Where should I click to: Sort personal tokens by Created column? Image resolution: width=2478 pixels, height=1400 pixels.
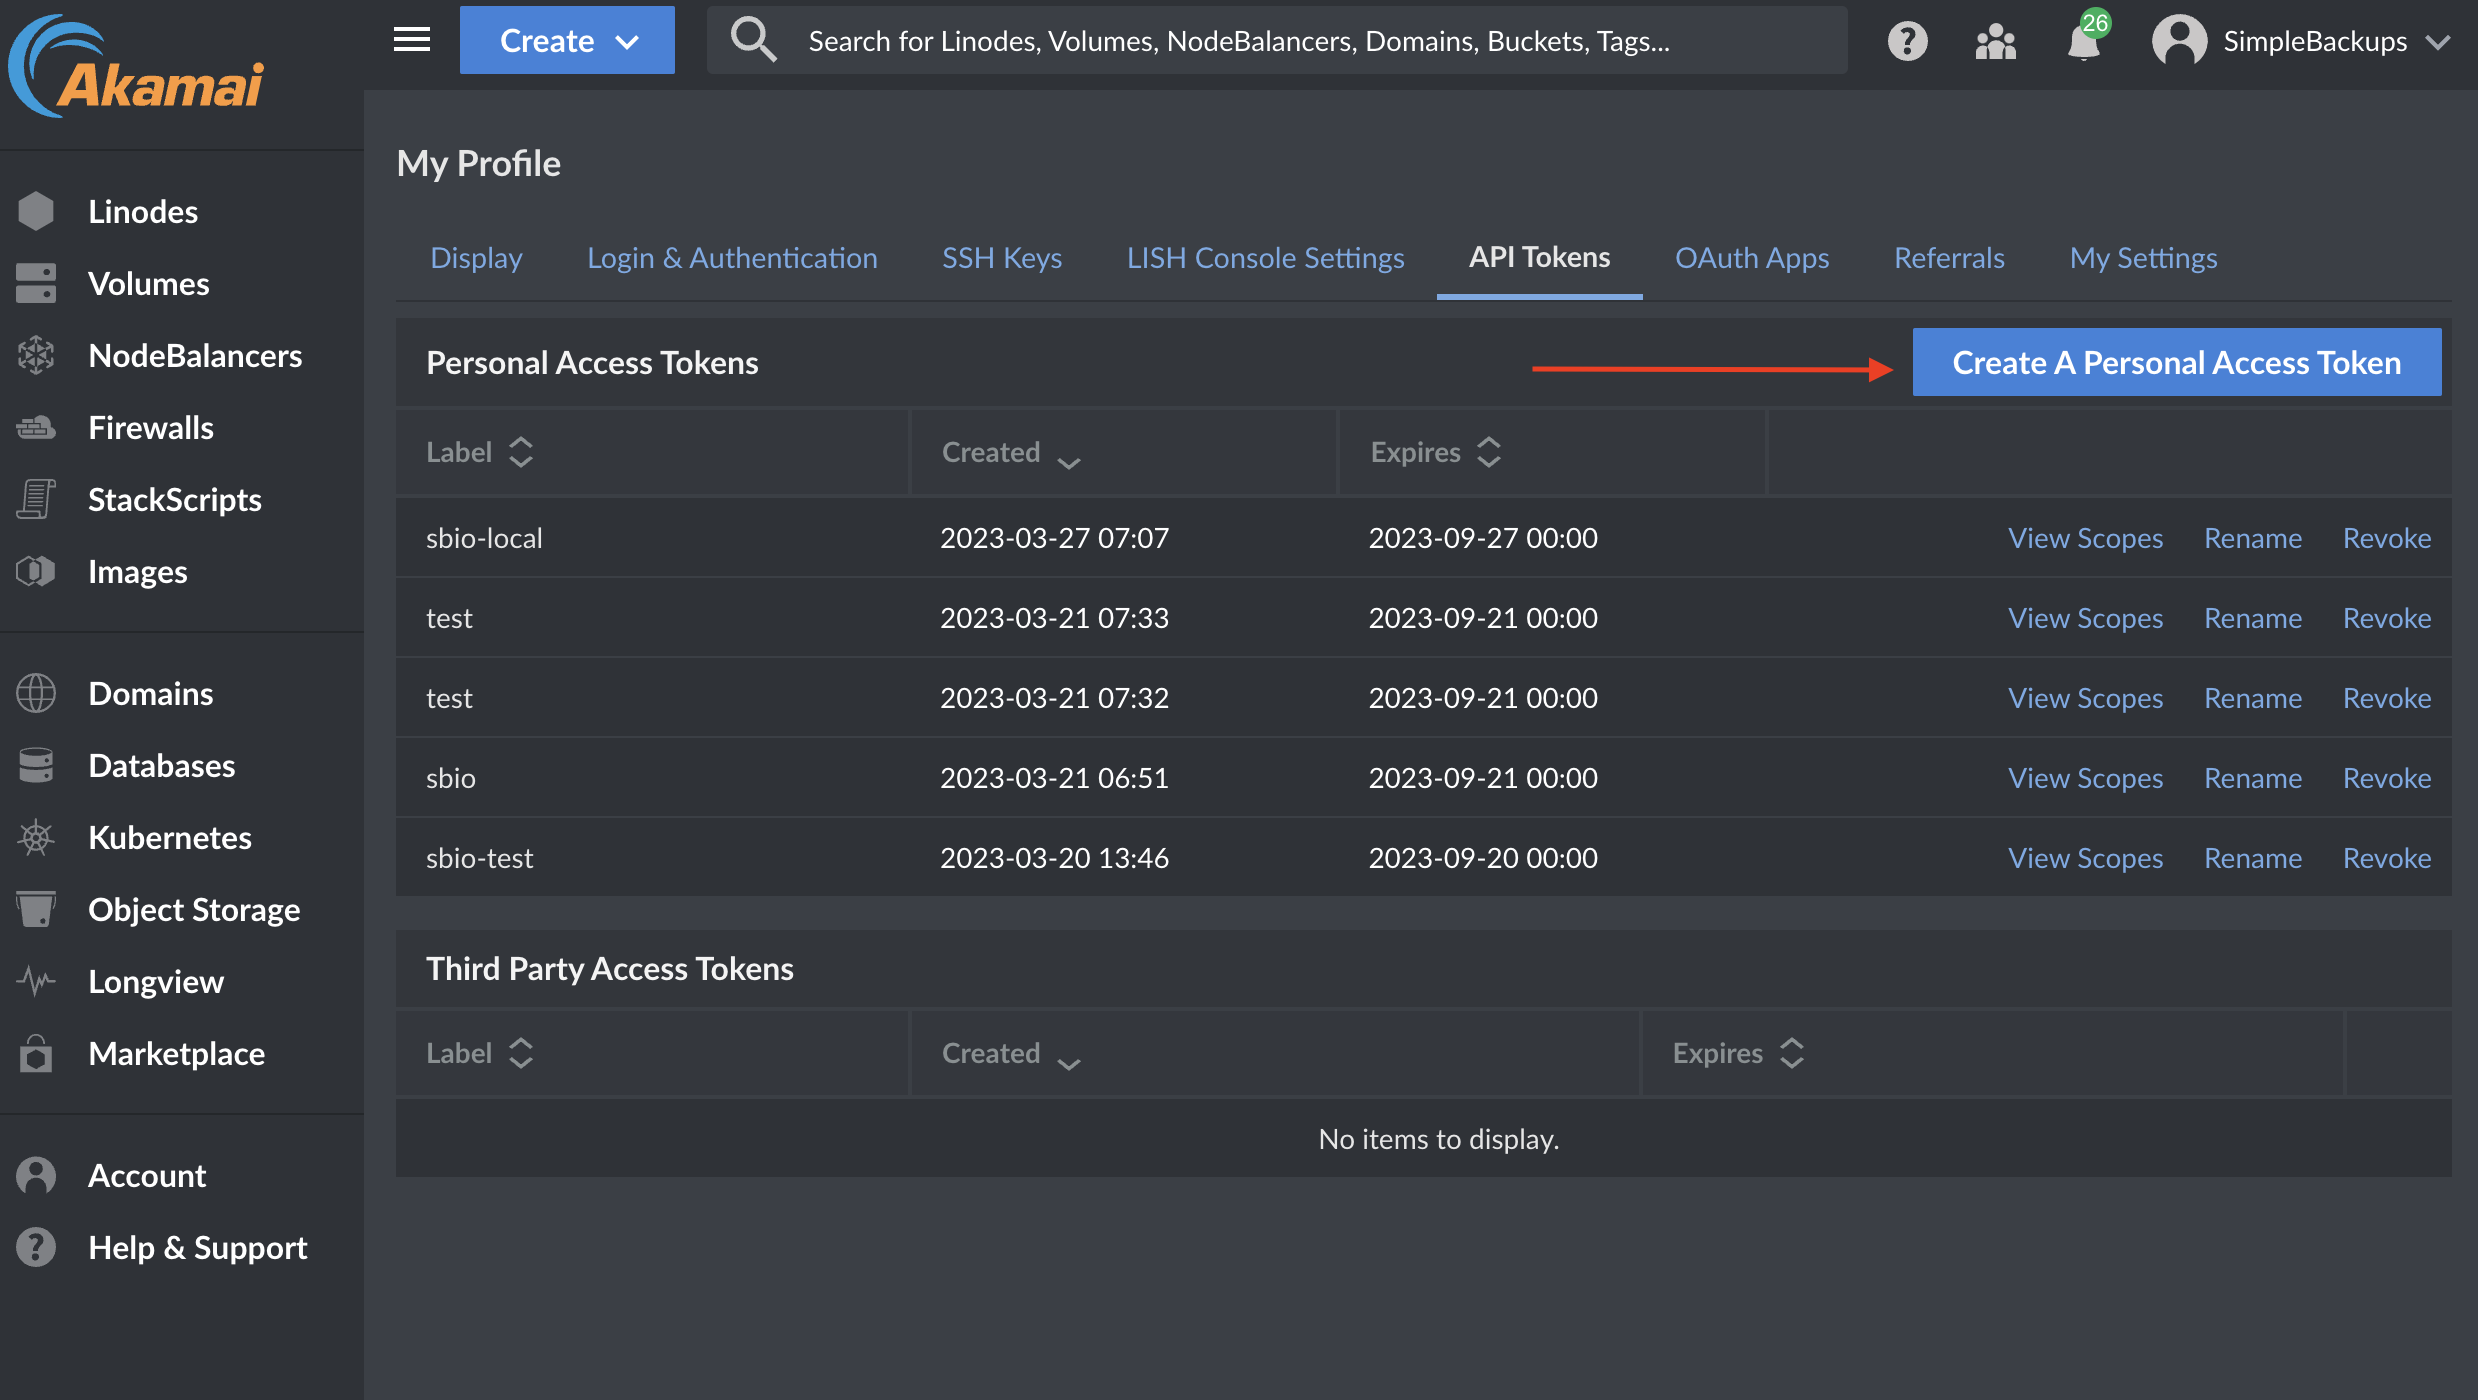tap(1010, 453)
